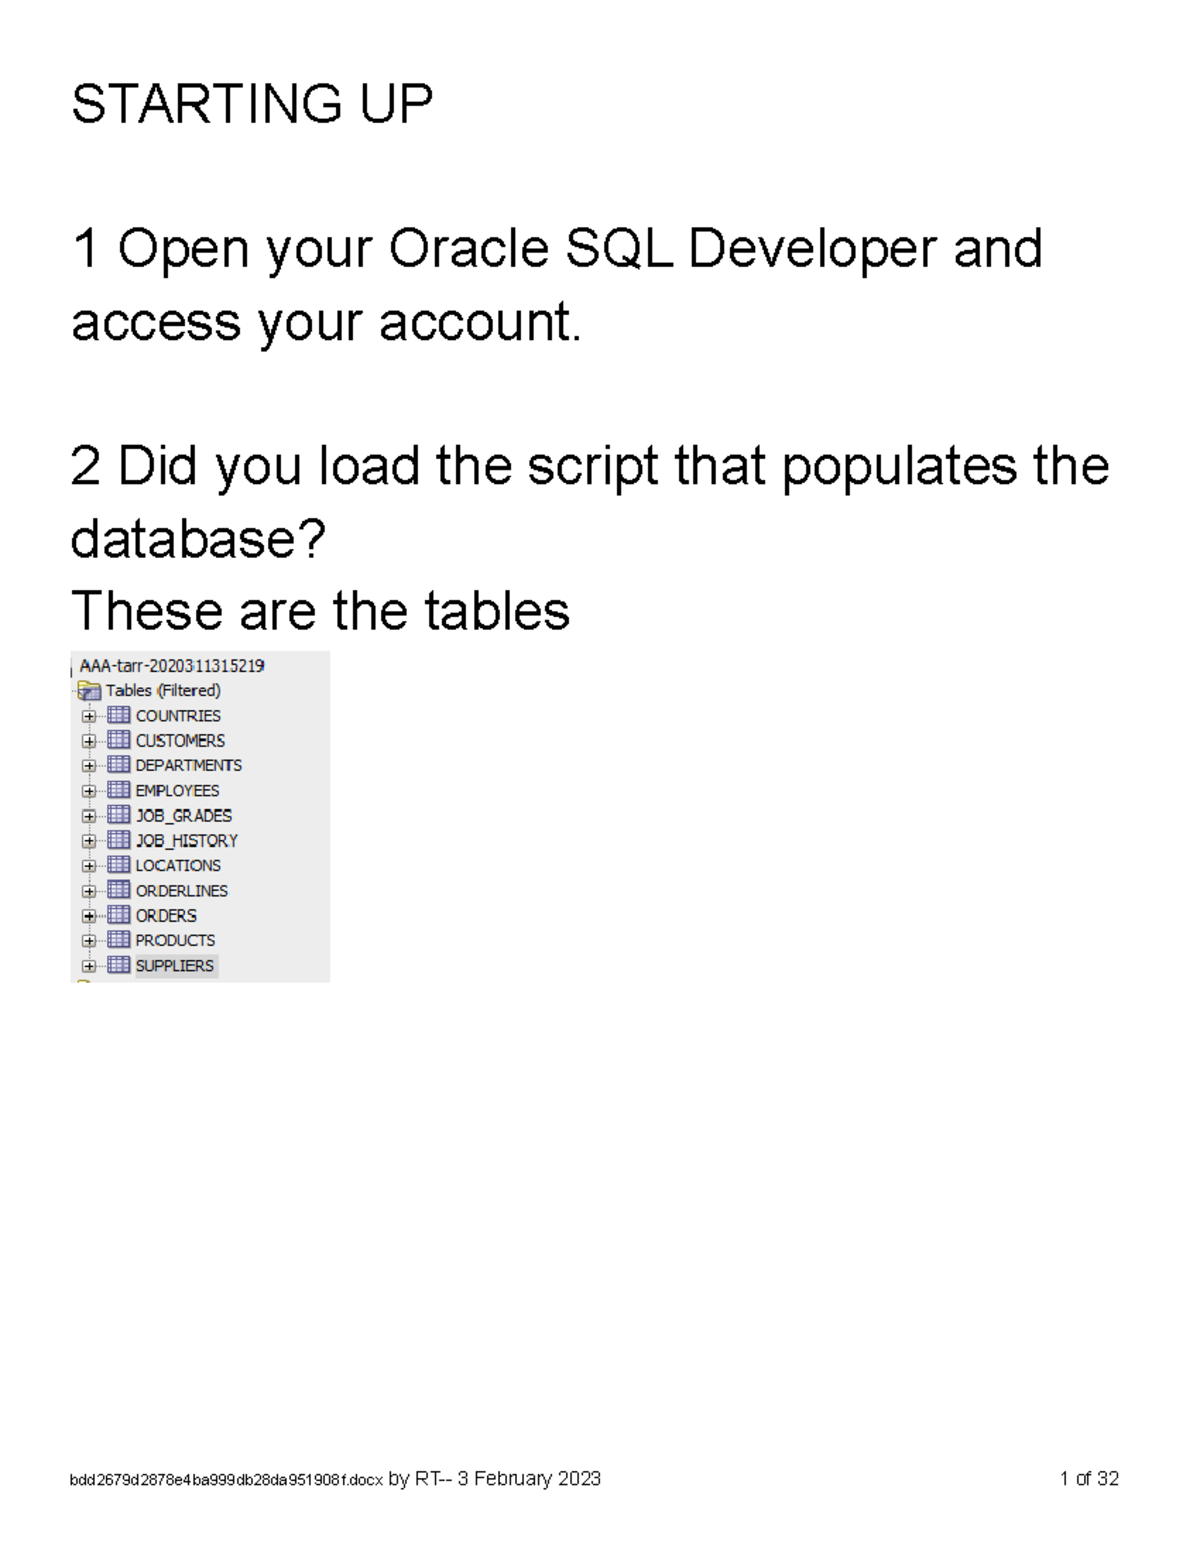Click the LOCATIONS table icon
Image resolution: width=1200 pixels, height=1553 pixels.
pyautogui.click(x=119, y=865)
